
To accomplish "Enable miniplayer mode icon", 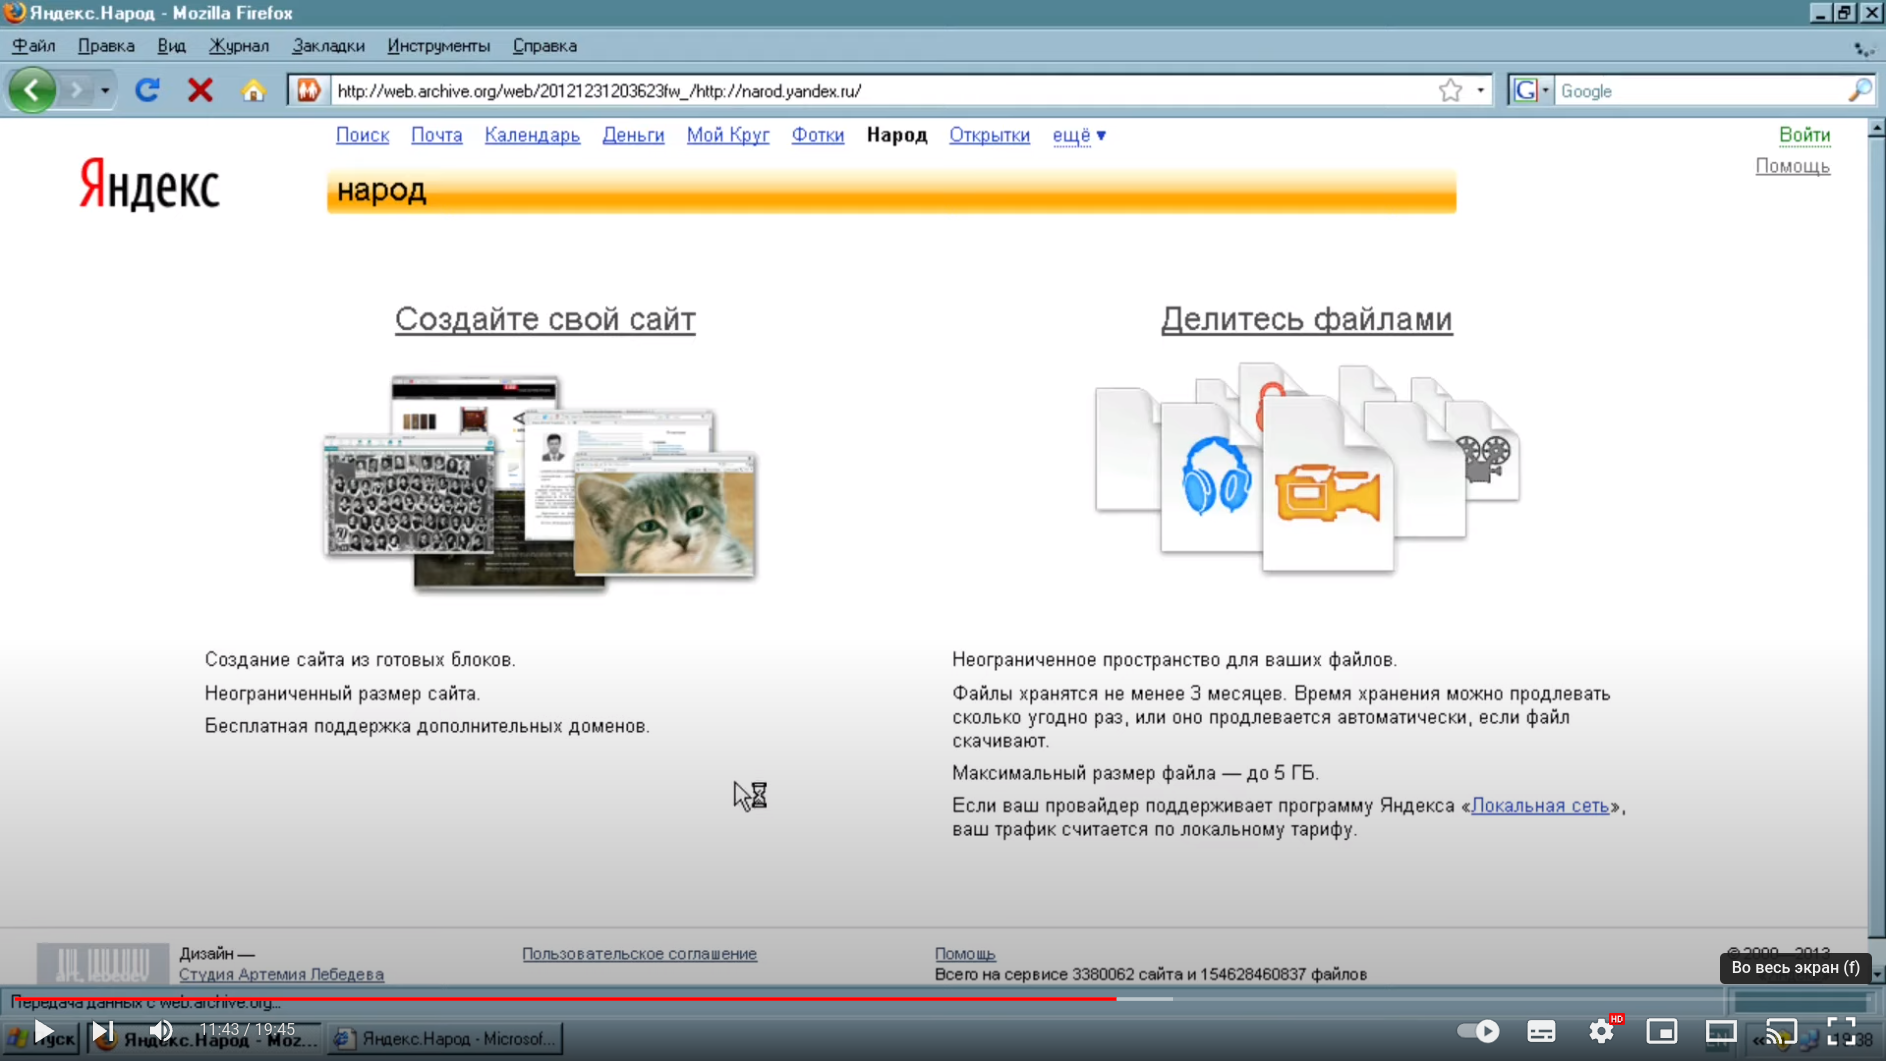I will tap(1661, 1031).
